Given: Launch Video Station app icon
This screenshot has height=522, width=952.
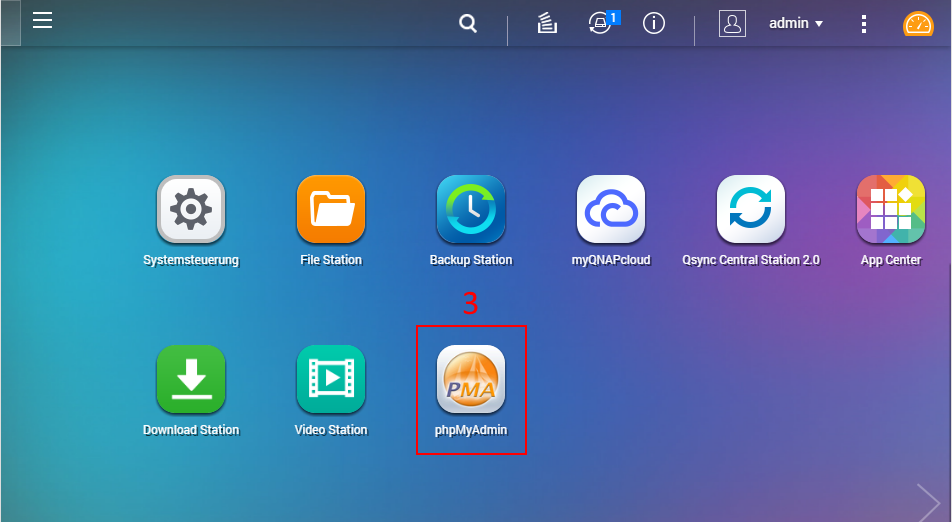Looking at the screenshot, I should (x=331, y=379).
